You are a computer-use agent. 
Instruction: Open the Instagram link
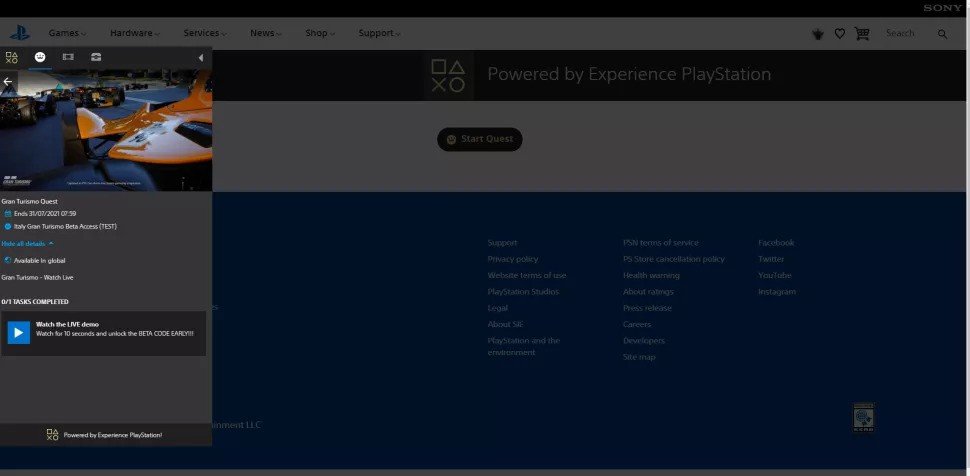(777, 292)
